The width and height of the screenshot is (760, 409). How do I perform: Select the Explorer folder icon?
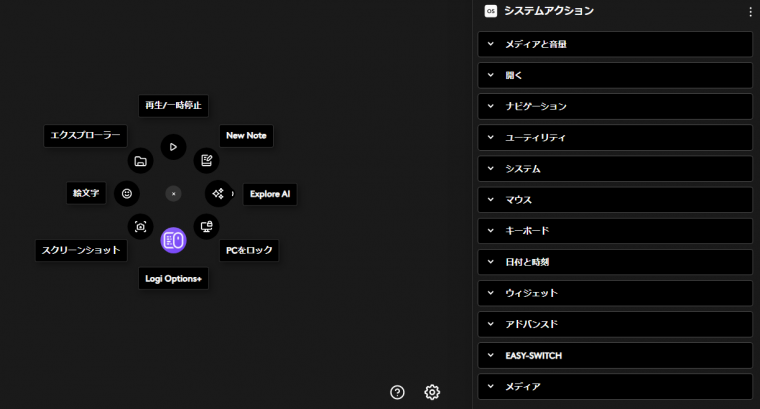coord(140,160)
